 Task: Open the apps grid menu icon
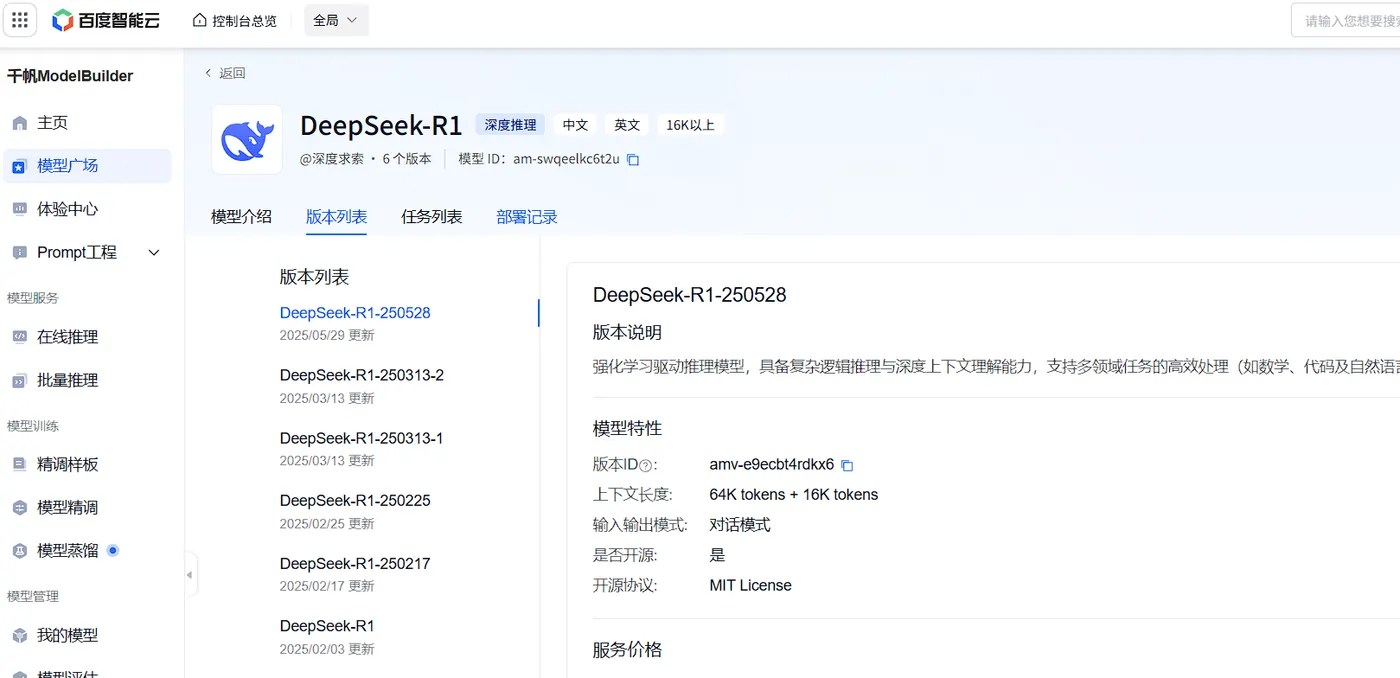(20, 20)
